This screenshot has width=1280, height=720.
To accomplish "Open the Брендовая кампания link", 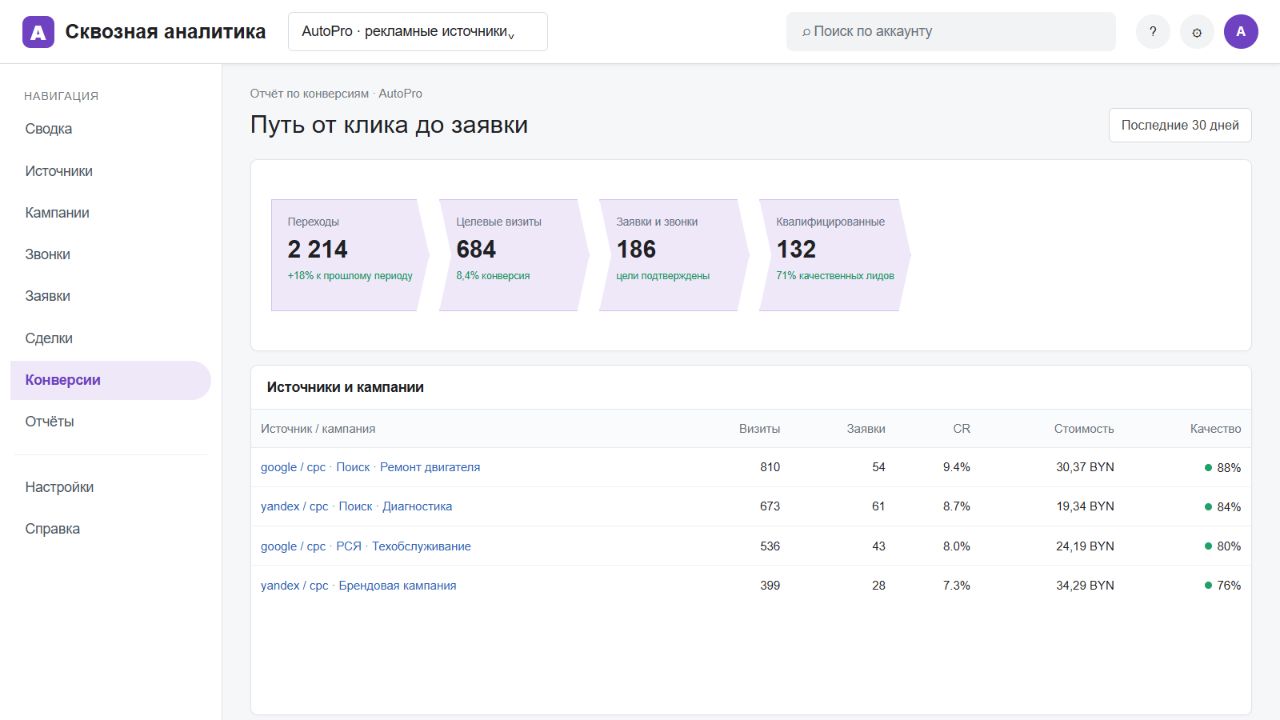I will coord(358,585).
